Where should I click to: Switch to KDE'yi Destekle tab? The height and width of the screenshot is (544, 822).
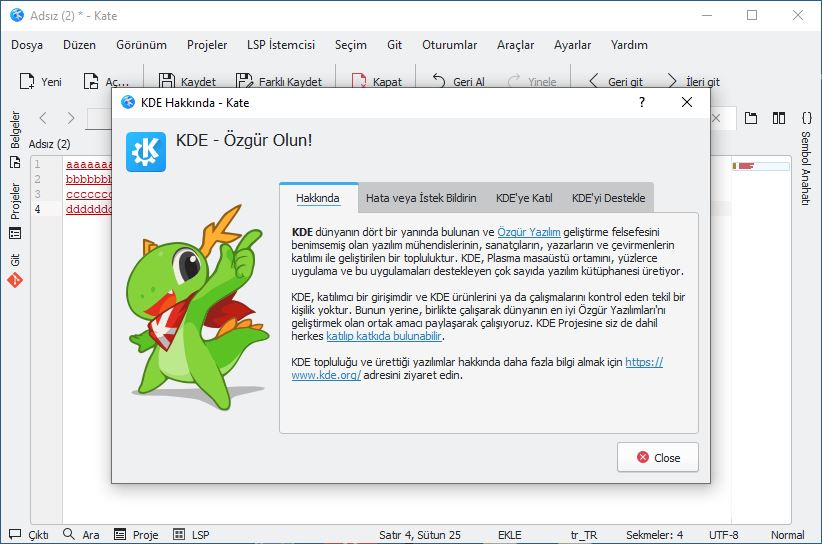click(608, 198)
